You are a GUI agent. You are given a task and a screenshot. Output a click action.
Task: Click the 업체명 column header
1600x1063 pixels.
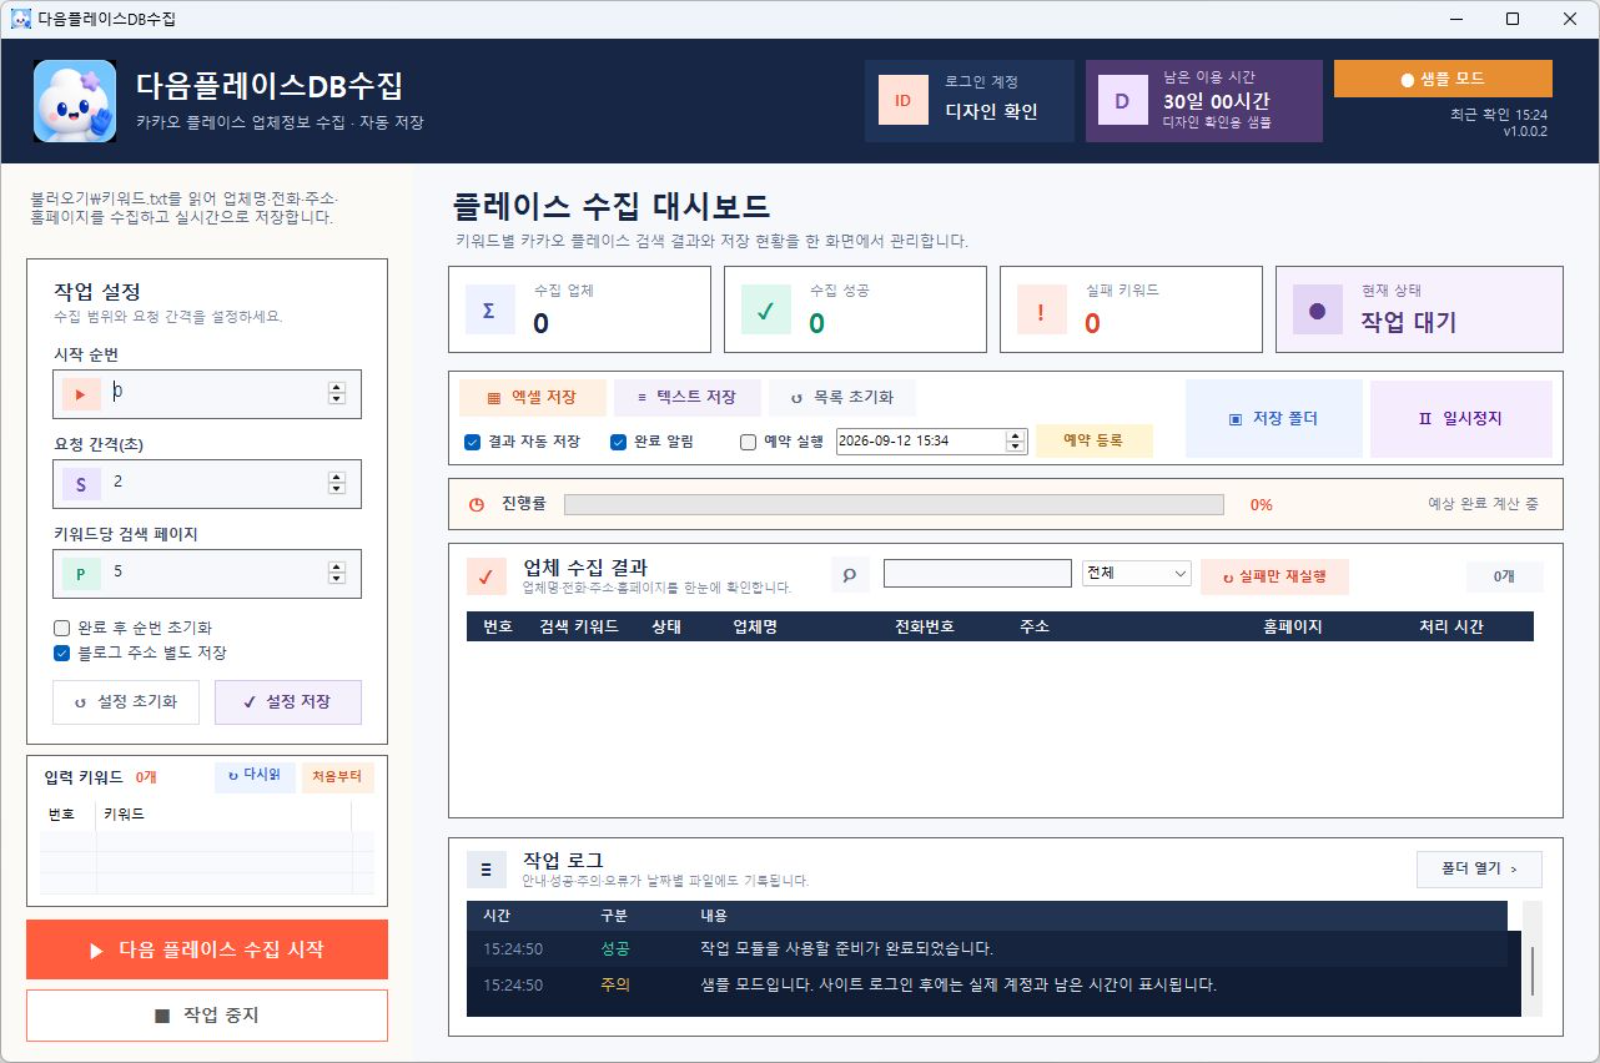point(755,626)
